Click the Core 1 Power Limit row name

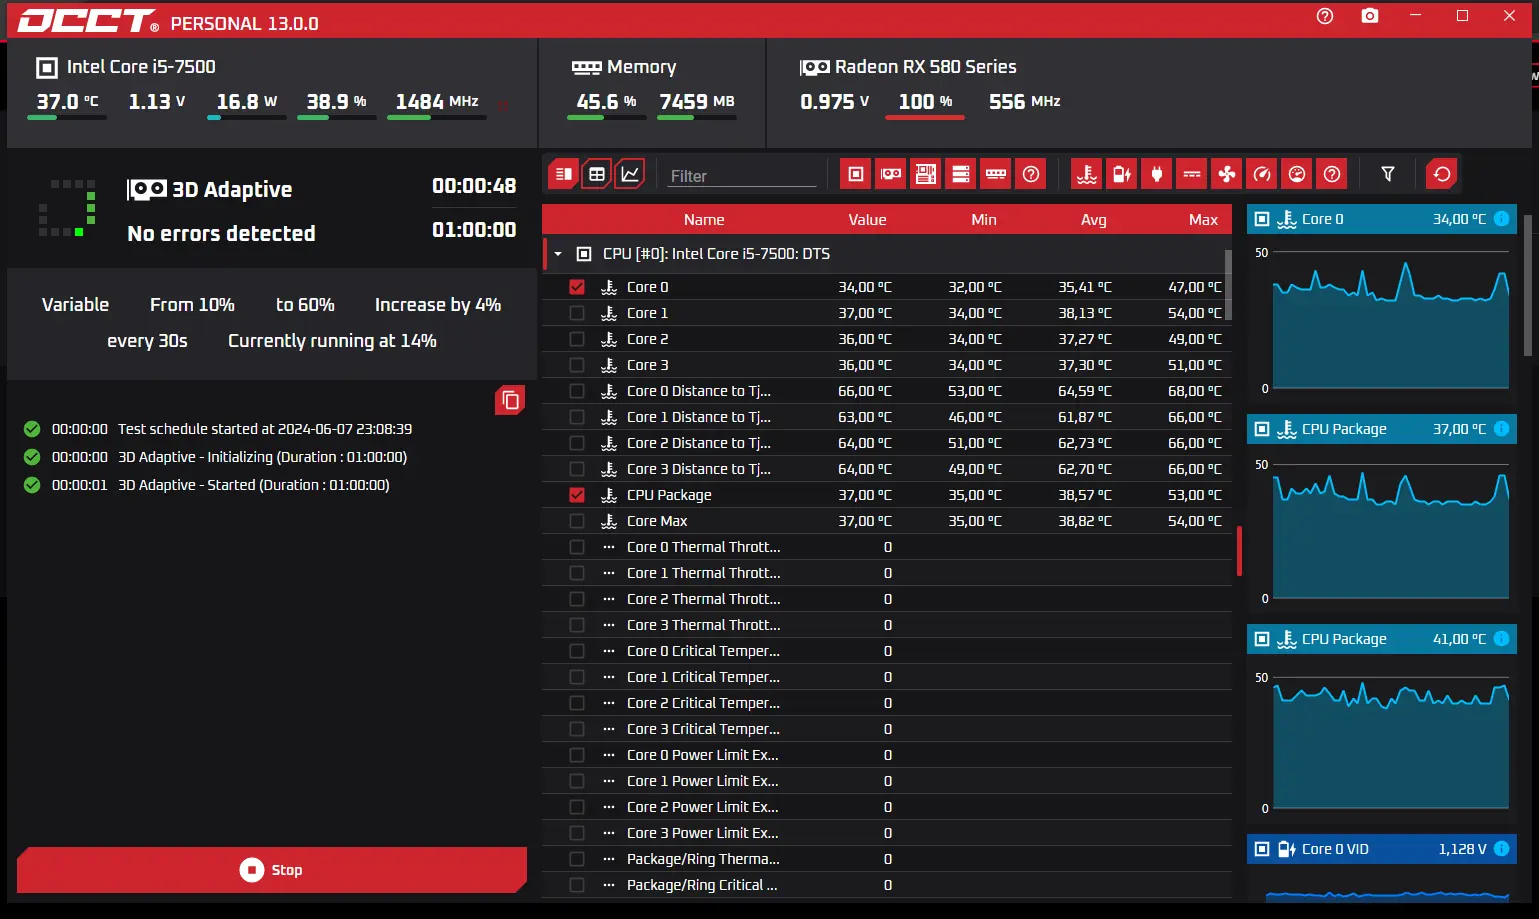[702, 781]
